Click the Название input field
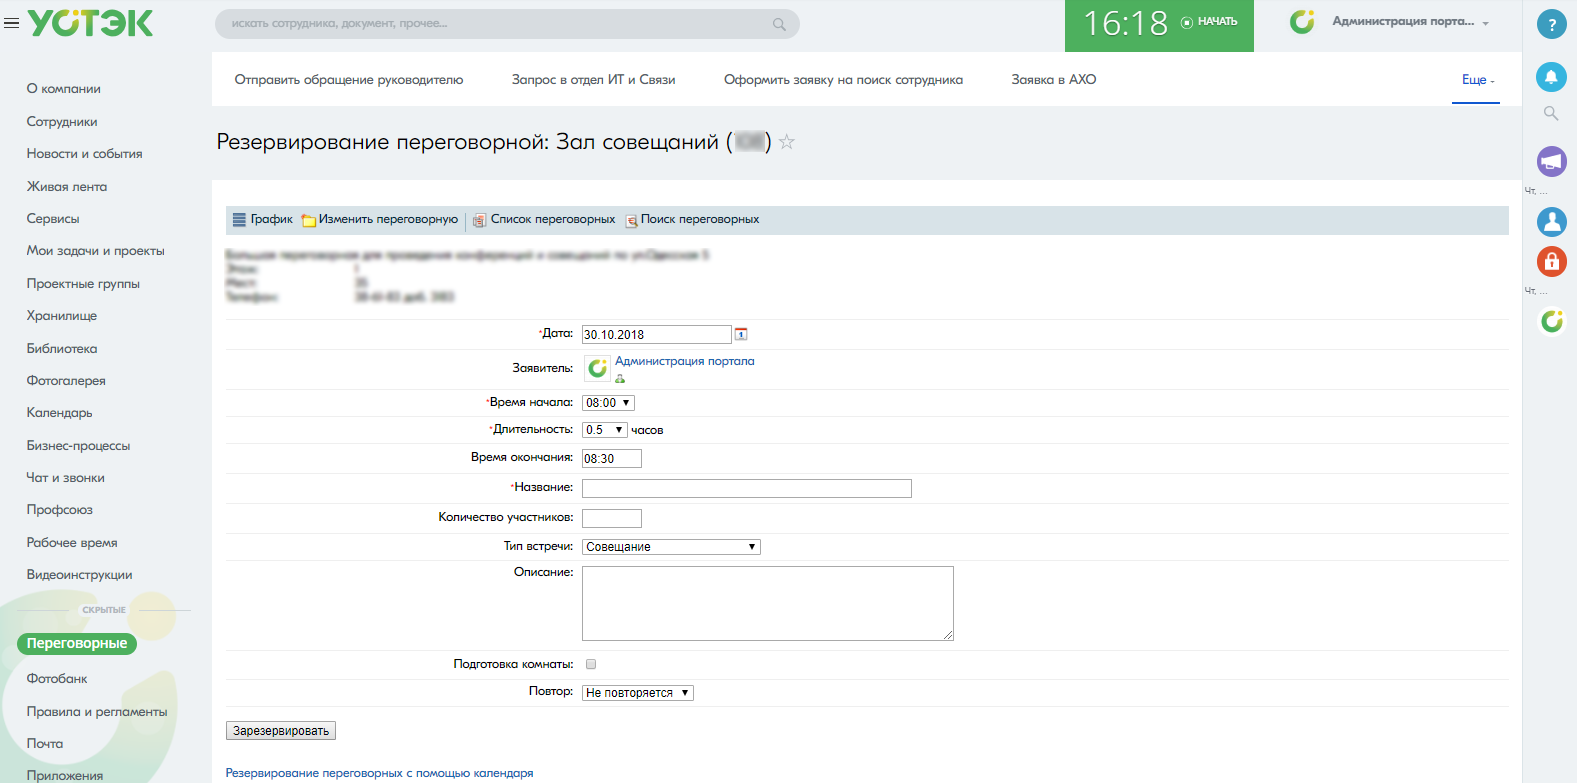The width and height of the screenshot is (1577, 783). [747, 489]
